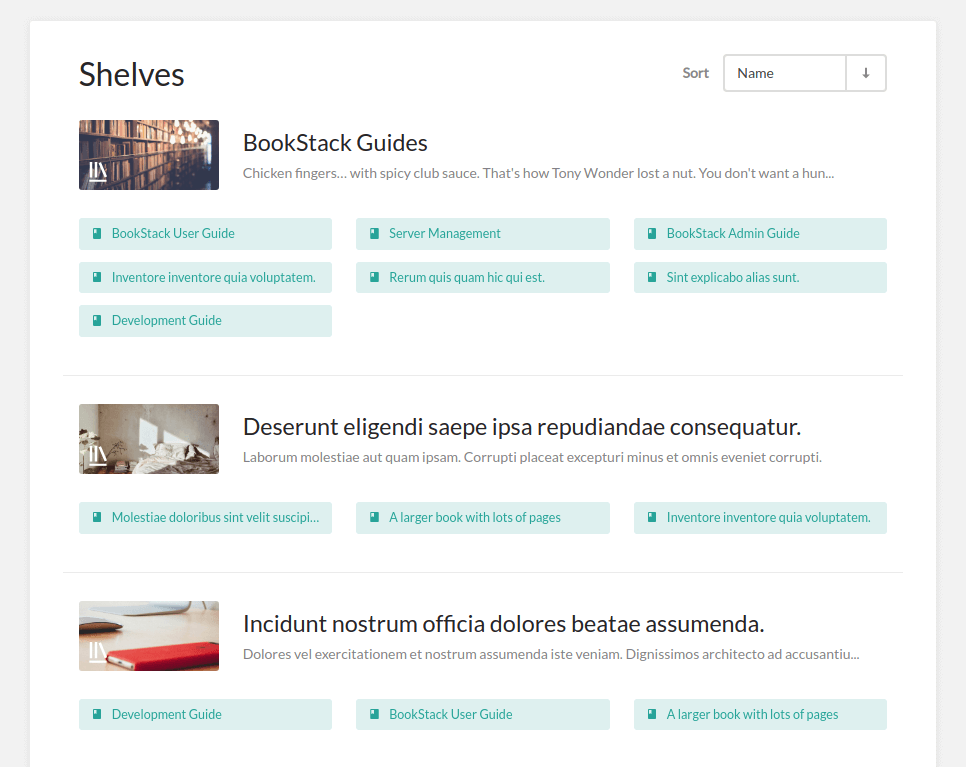Click the Shelves page heading
Viewport: 966px width, 767px height.
pyautogui.click(x=132, y=75)
